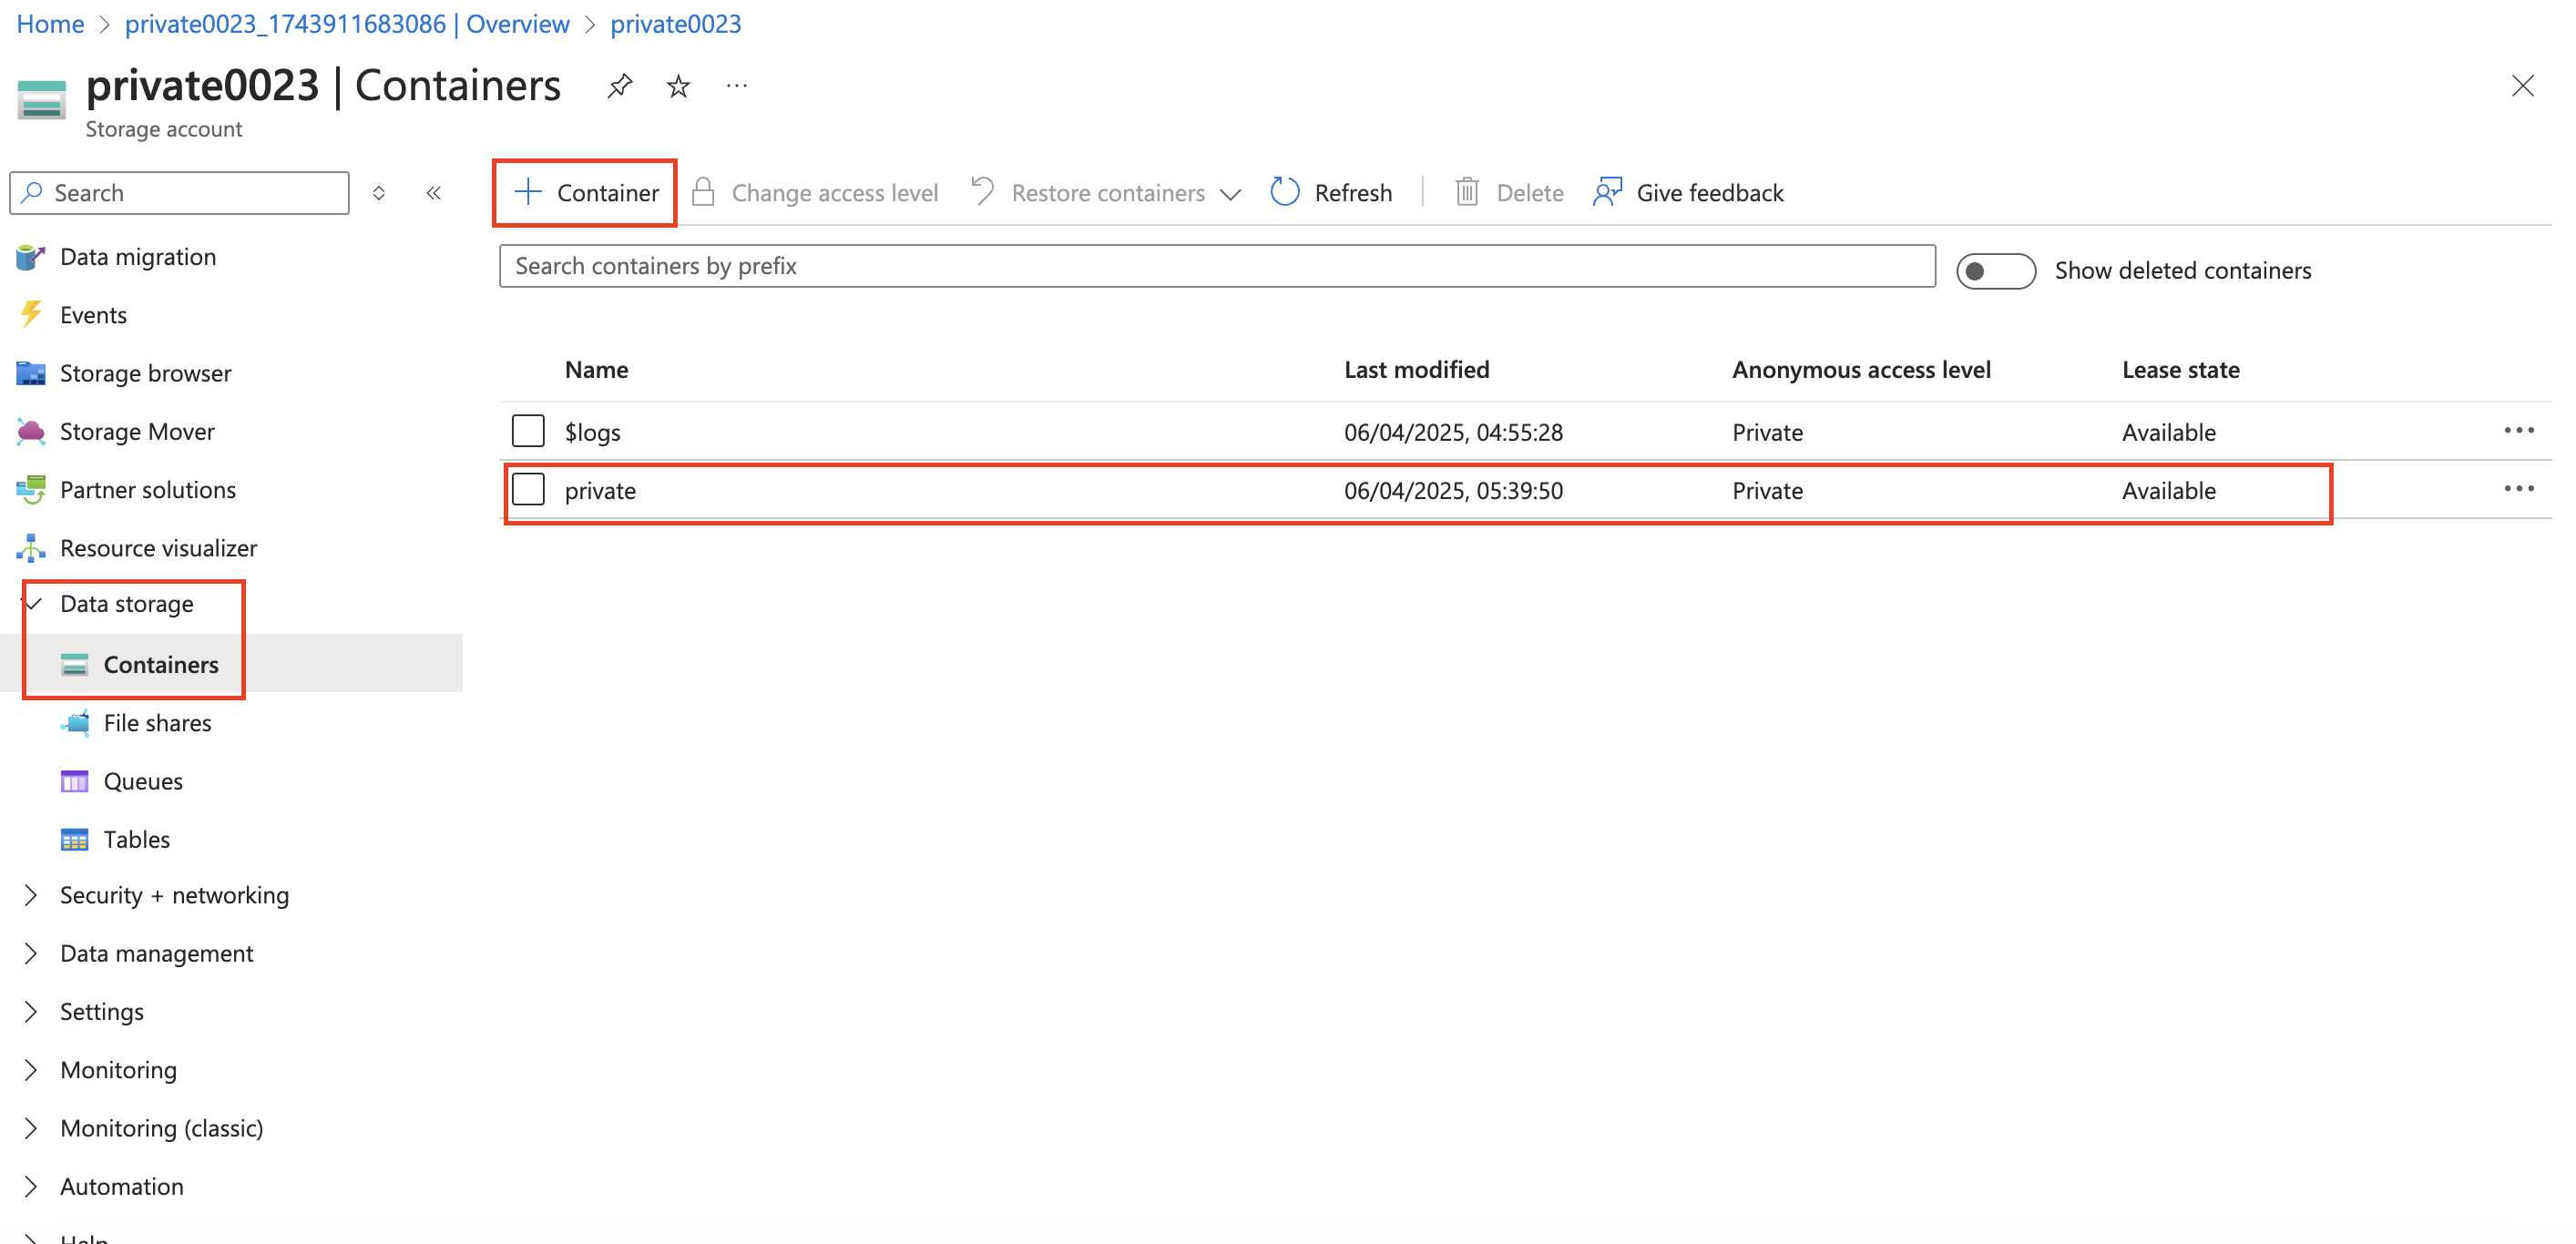2576x1244 pixels.
Task: Open Data migration from the sidebar
Action: point(138,257)
